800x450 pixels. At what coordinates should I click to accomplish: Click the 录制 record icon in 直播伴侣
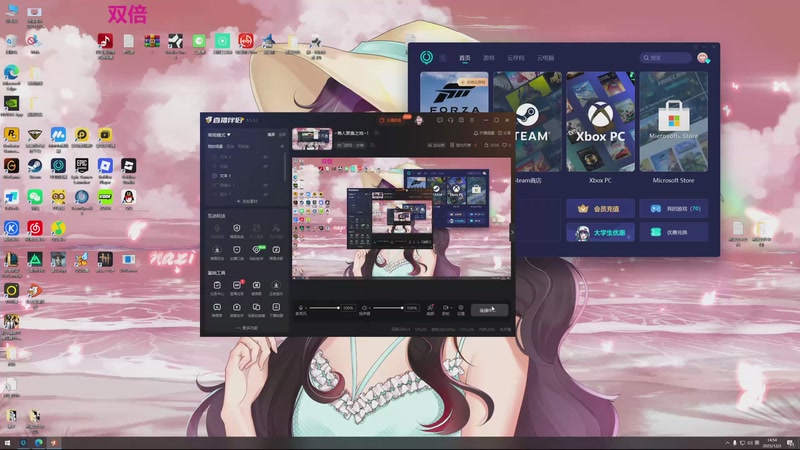pos(445,308)
